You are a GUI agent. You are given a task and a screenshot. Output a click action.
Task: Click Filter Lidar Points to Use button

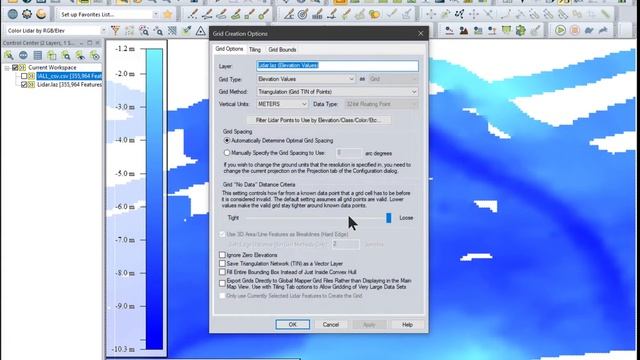coord(318,120)
